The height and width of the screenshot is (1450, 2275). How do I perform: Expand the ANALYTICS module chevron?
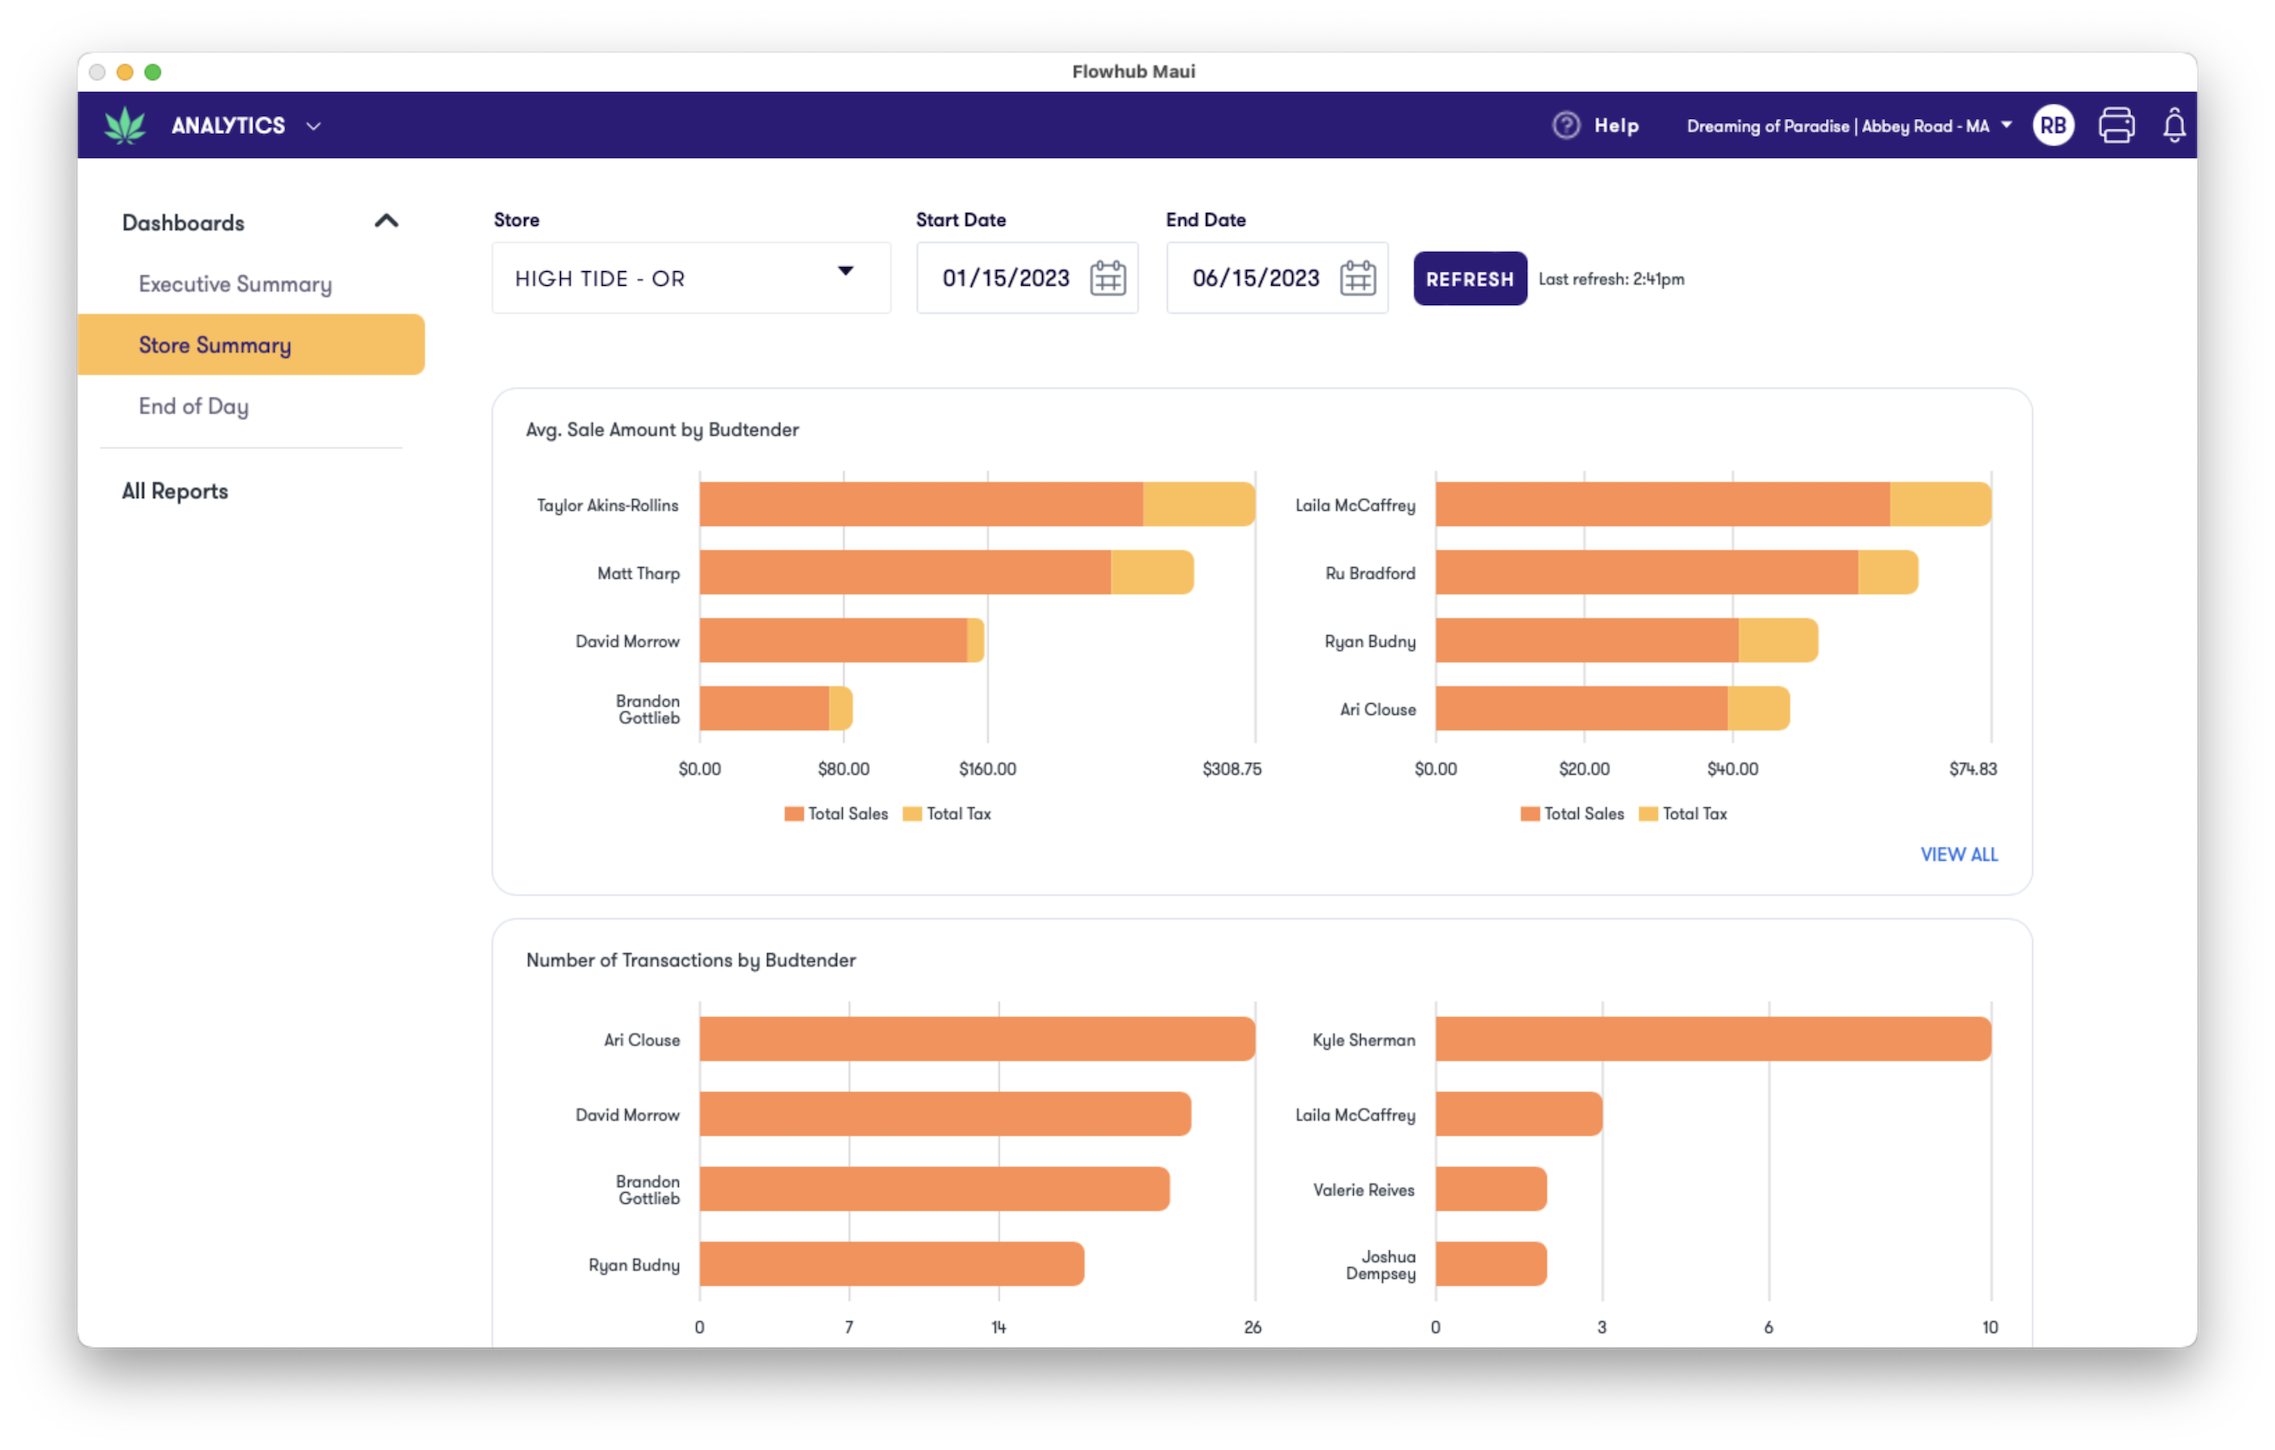[314, 126]
